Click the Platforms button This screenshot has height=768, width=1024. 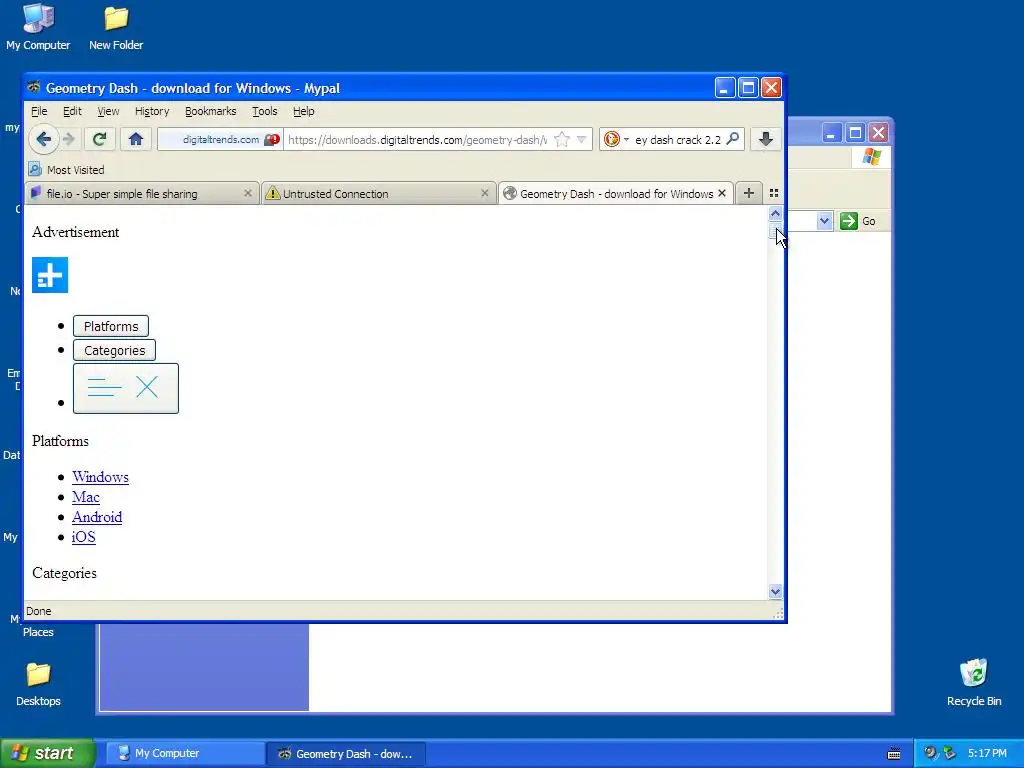click(x=111, y=326)
